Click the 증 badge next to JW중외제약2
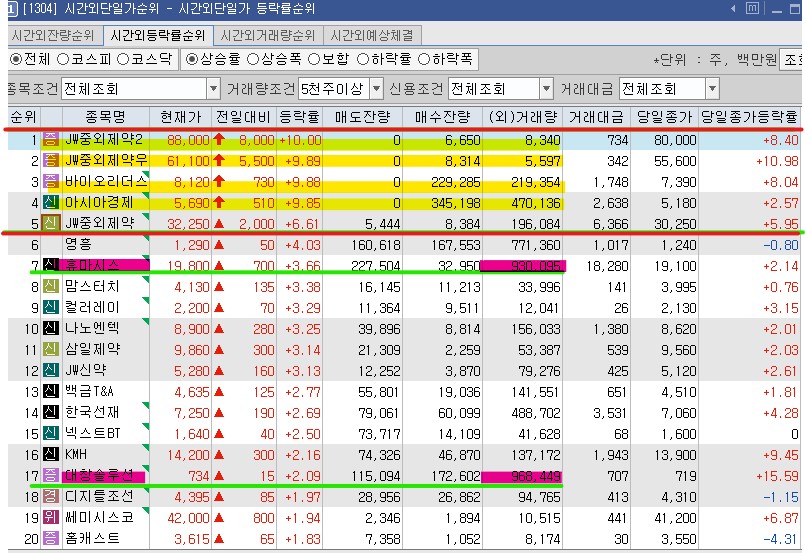The width and height of the screenshot is (805, 553). 50,139
